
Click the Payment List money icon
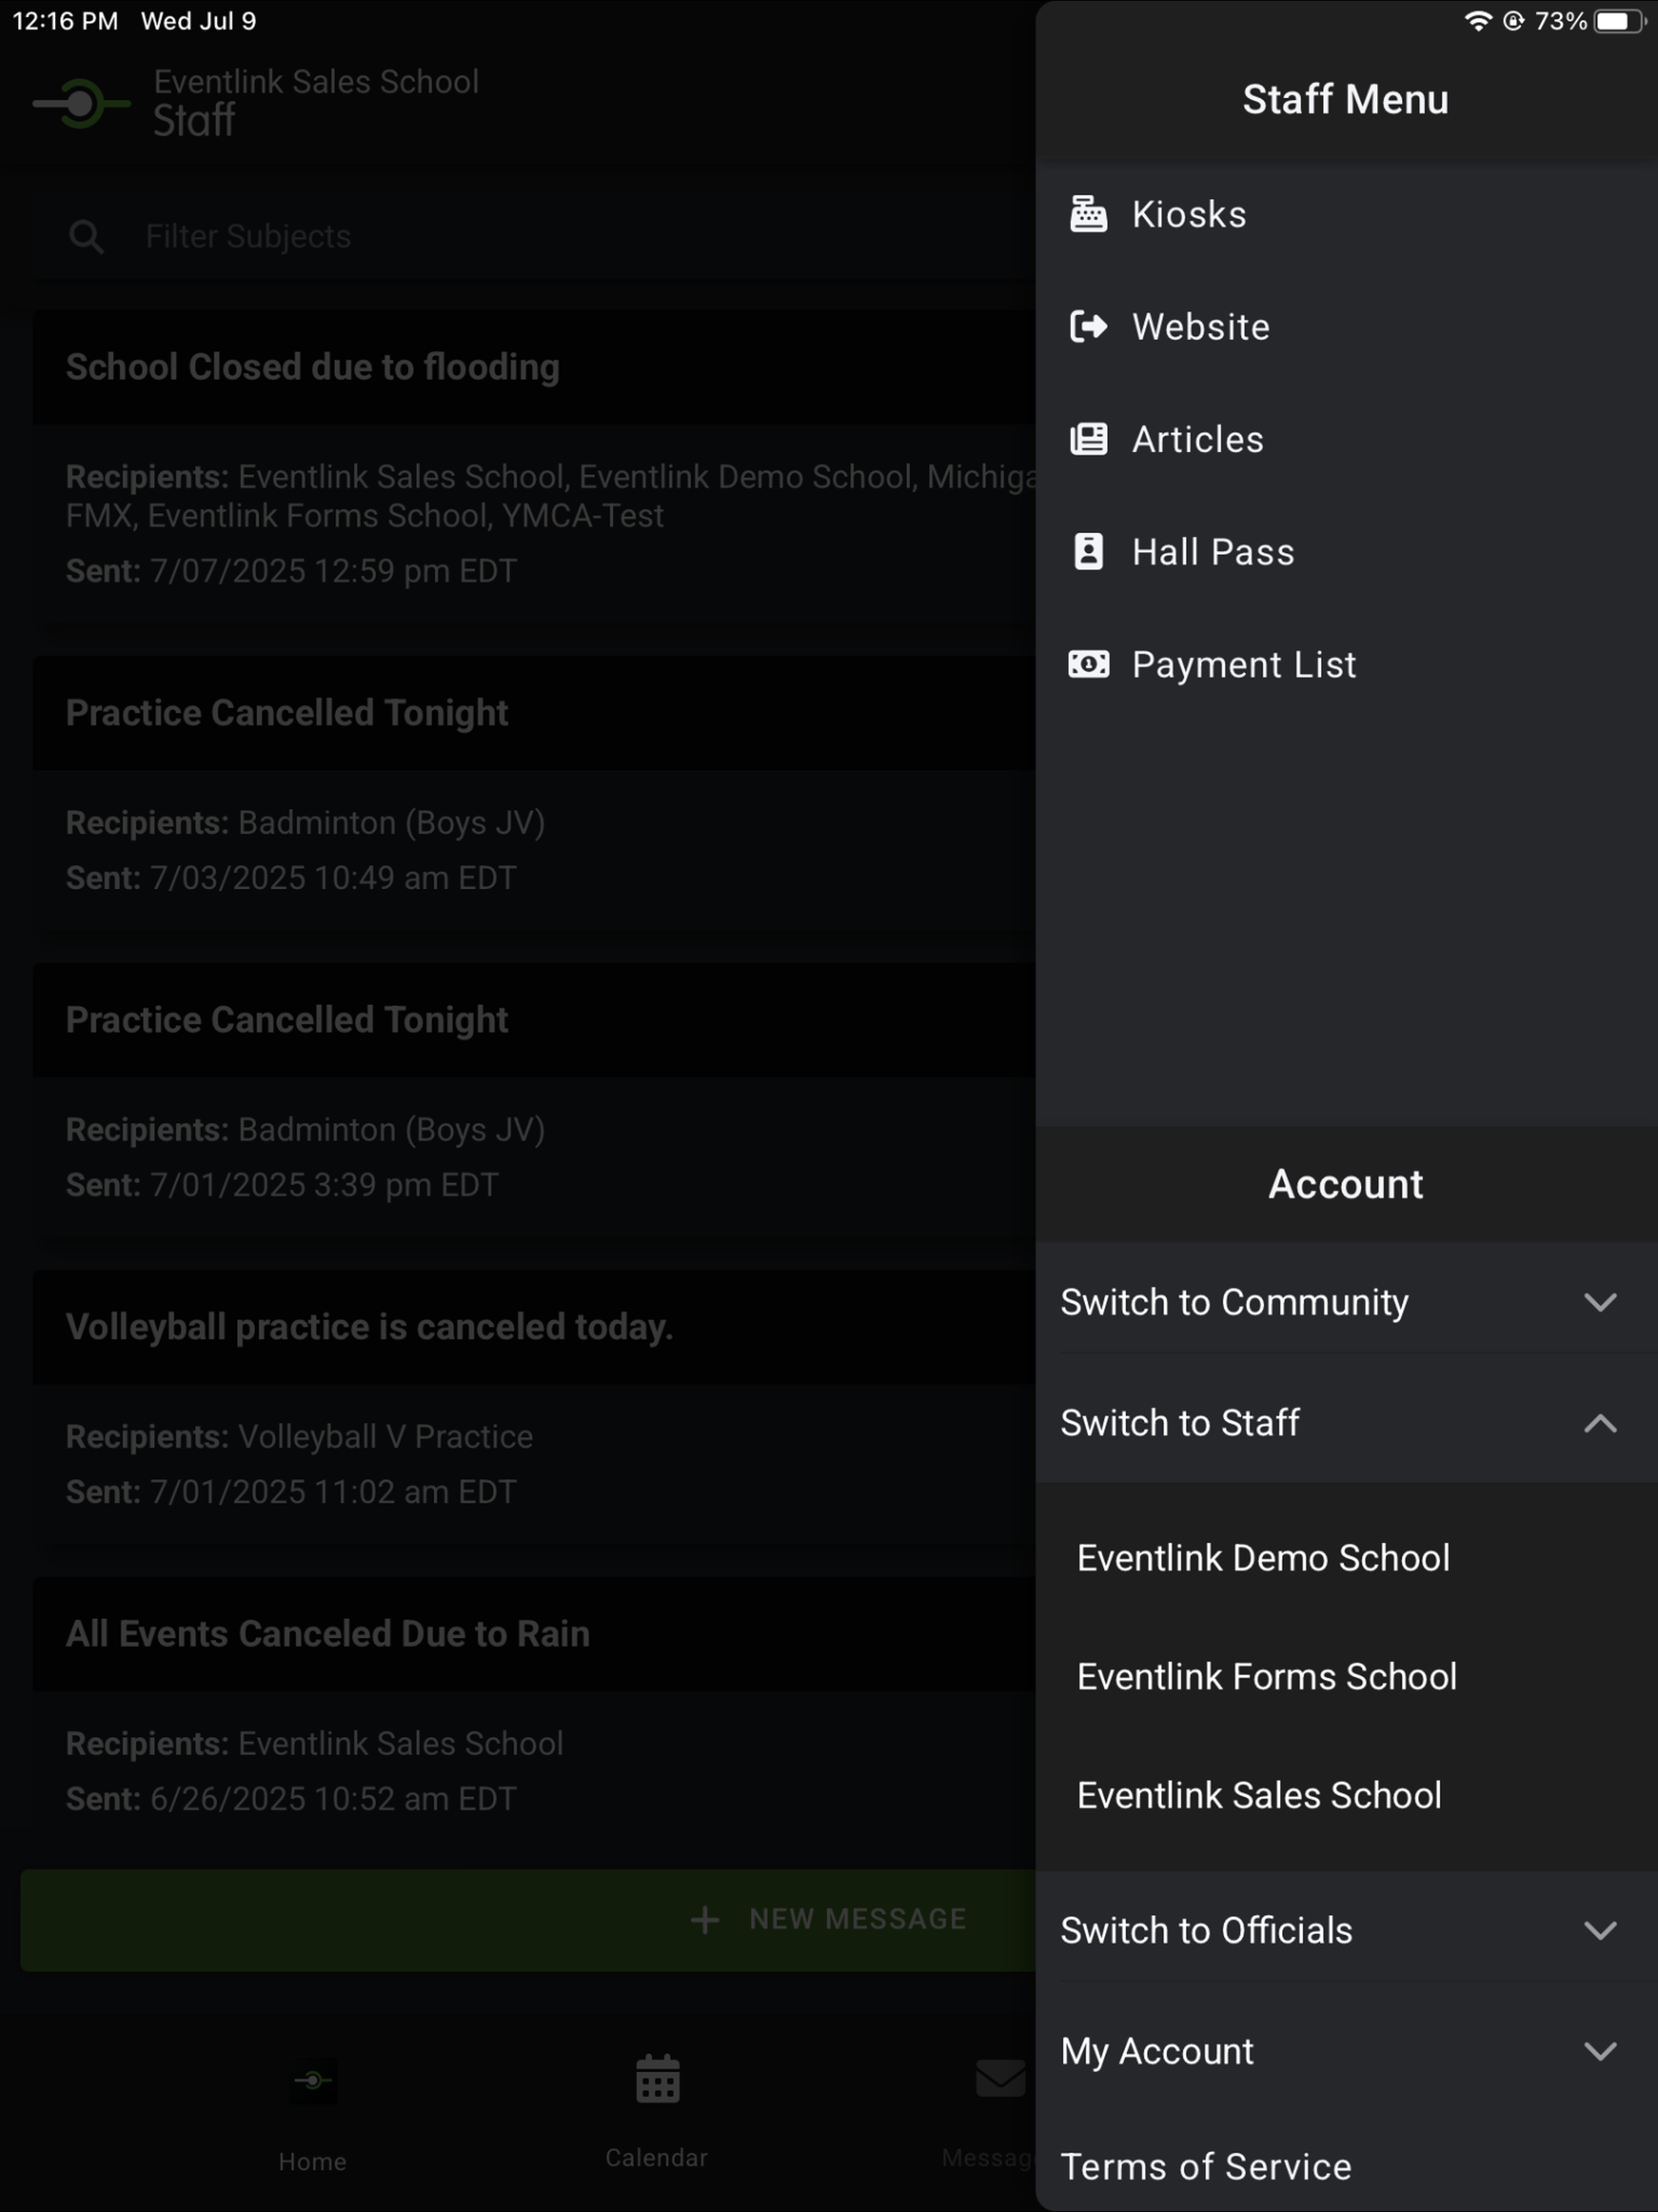pyautogui.click(x=1088, y=665)
